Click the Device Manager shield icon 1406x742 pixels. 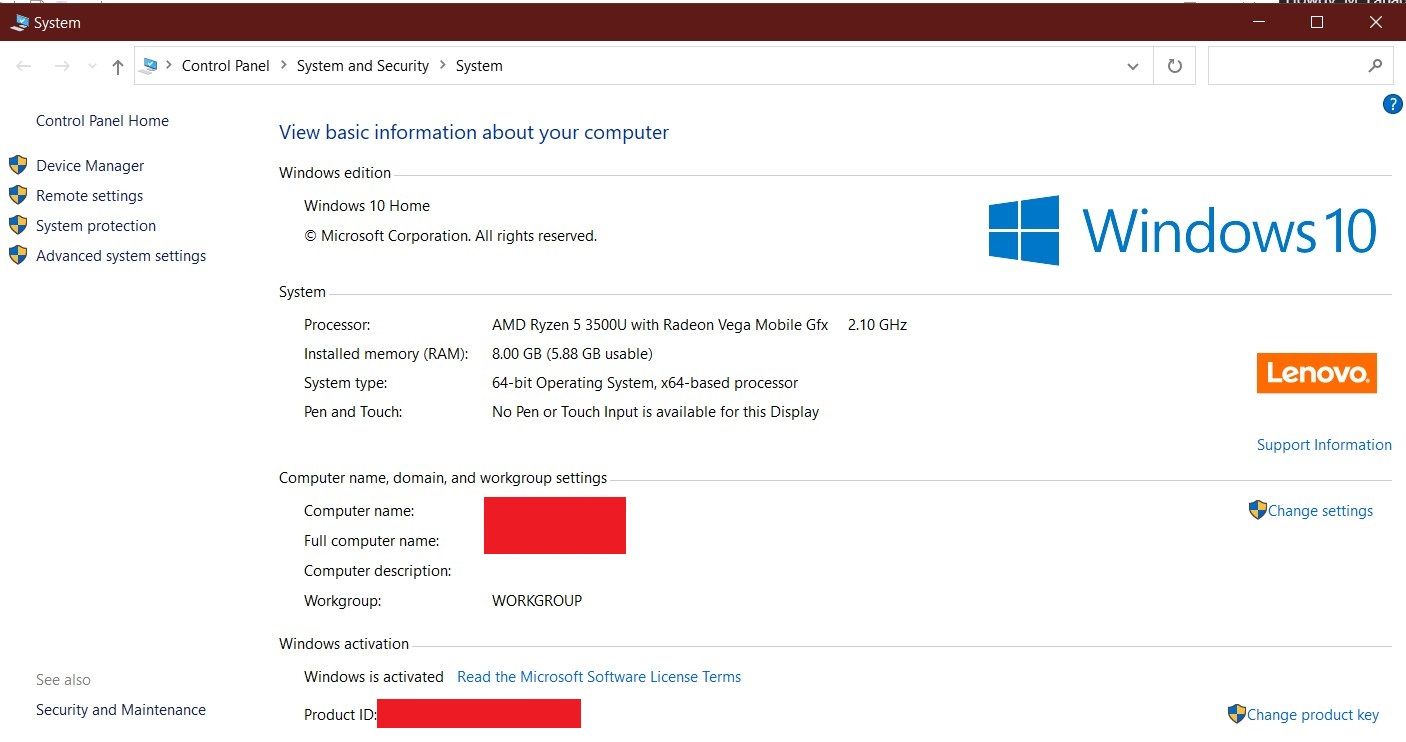18,165
